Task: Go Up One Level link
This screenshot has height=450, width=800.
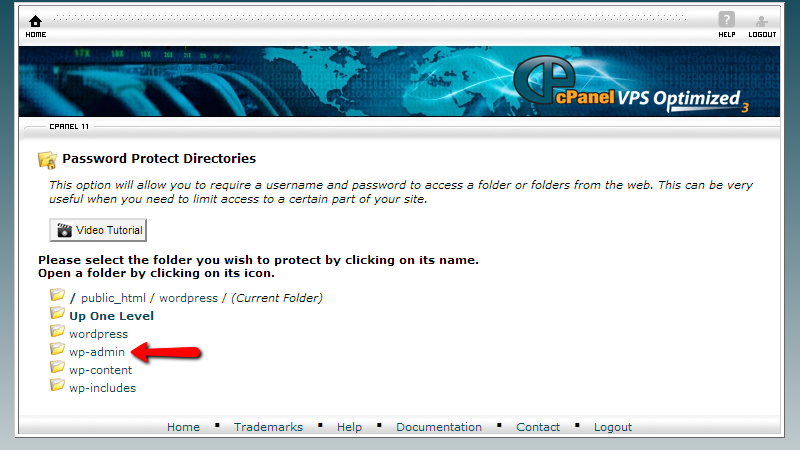Action: click(x=111, y=316)
